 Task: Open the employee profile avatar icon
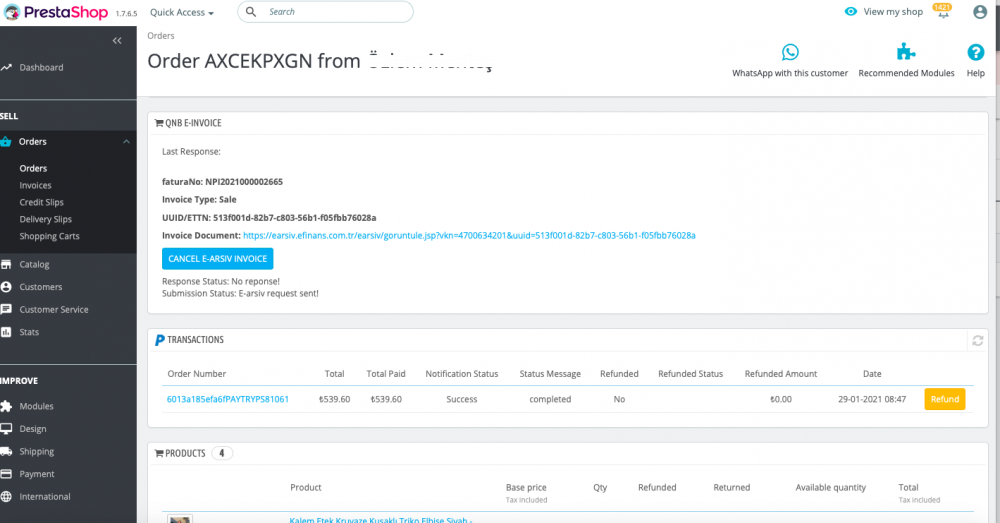[980, 11]
